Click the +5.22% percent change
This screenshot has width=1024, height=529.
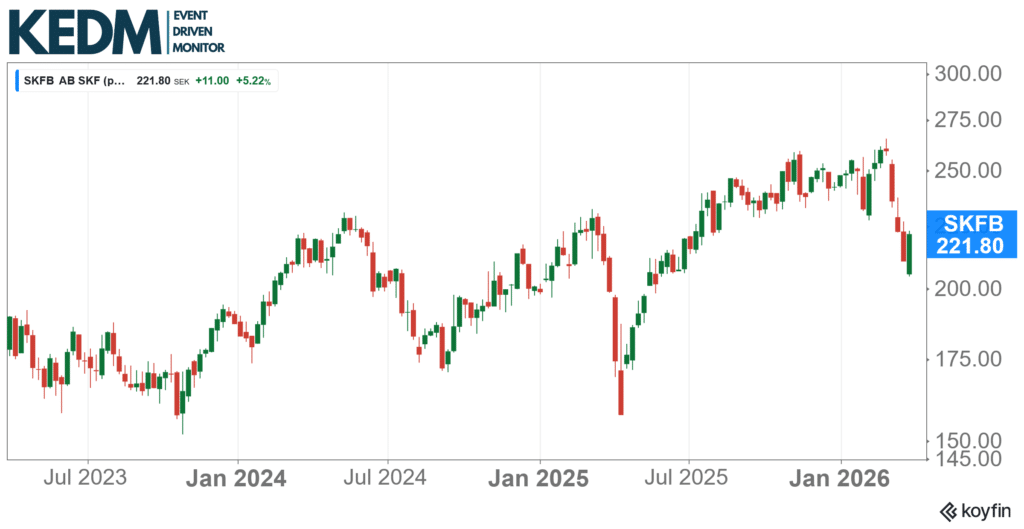(x=254, y=80)
